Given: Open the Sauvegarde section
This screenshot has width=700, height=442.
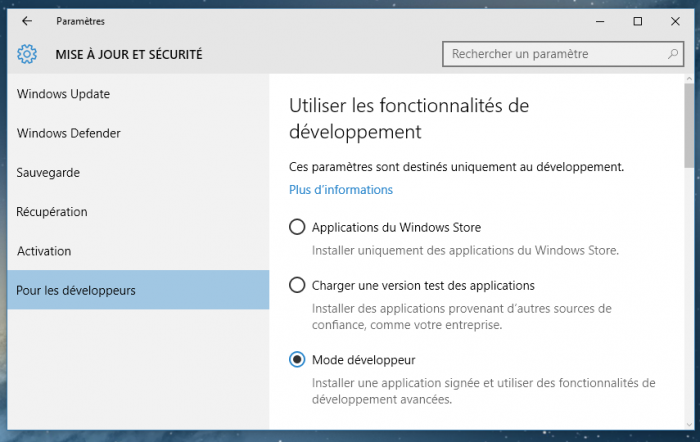Looking at the screenshot, I should click(48, 172).
